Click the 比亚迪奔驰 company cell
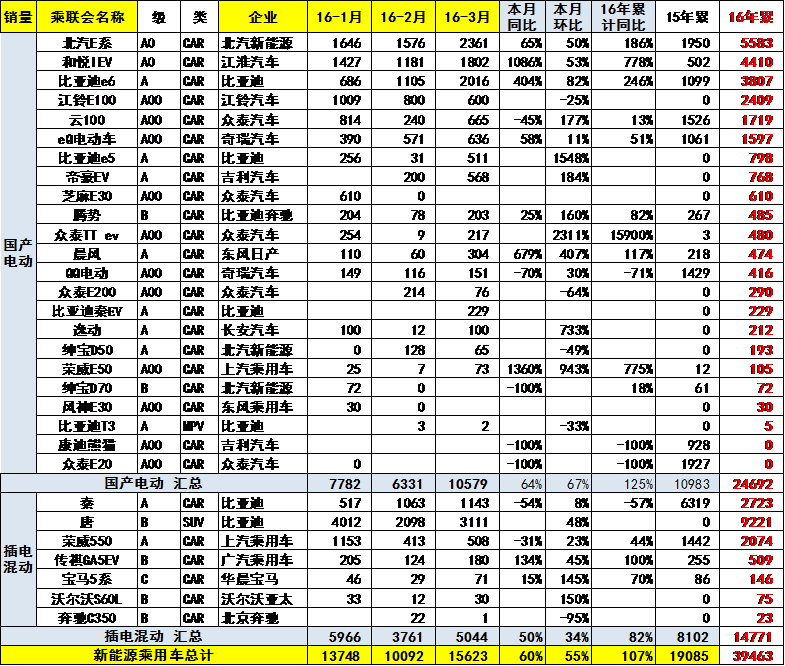The width and height of the screenshot is (785, 666). pyautogui.click(x=263, y=215)
